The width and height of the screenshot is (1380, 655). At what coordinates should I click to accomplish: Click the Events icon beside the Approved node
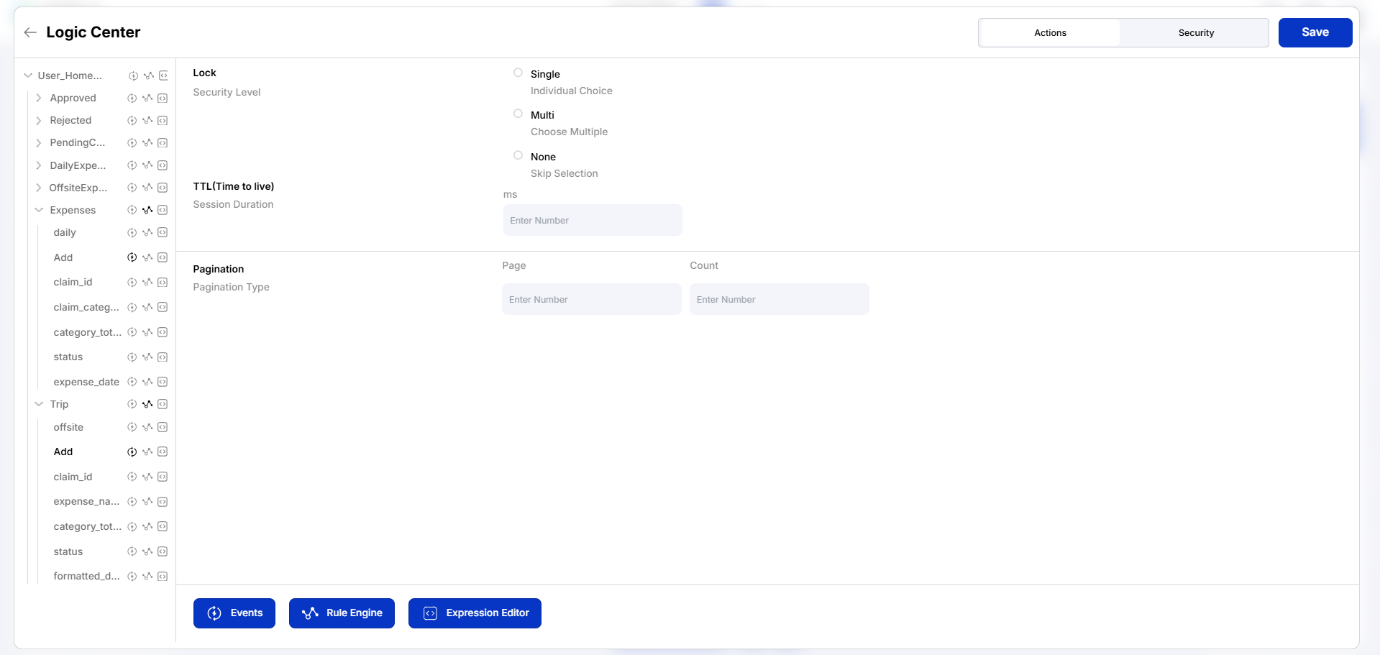click(131, 97)
